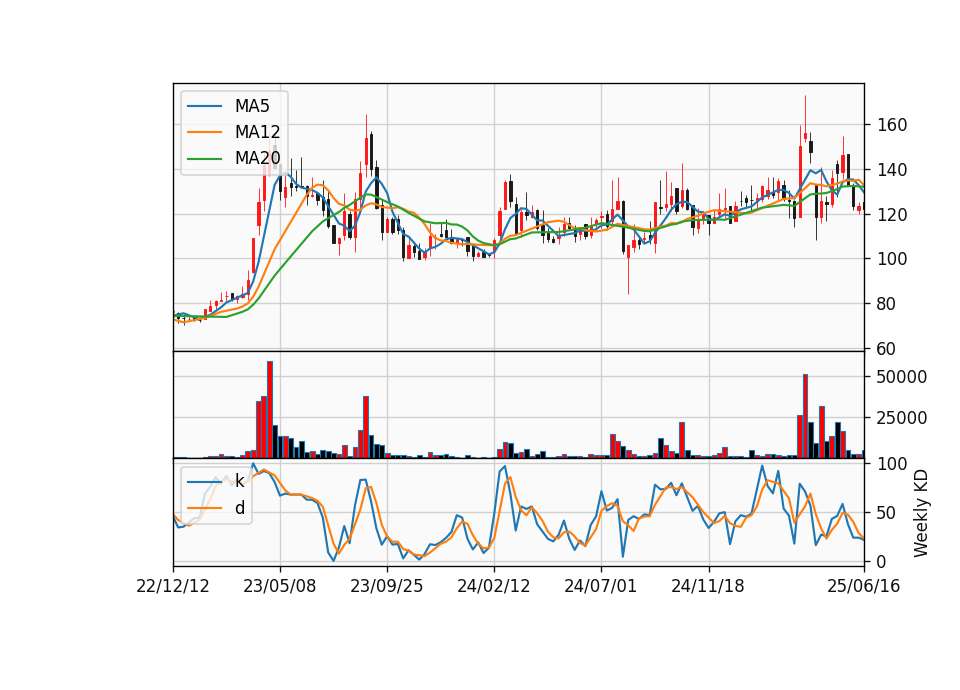This screenshot has width=960, height=690.
Task: Click the 60 price axis label
Action: click(887, 348)
